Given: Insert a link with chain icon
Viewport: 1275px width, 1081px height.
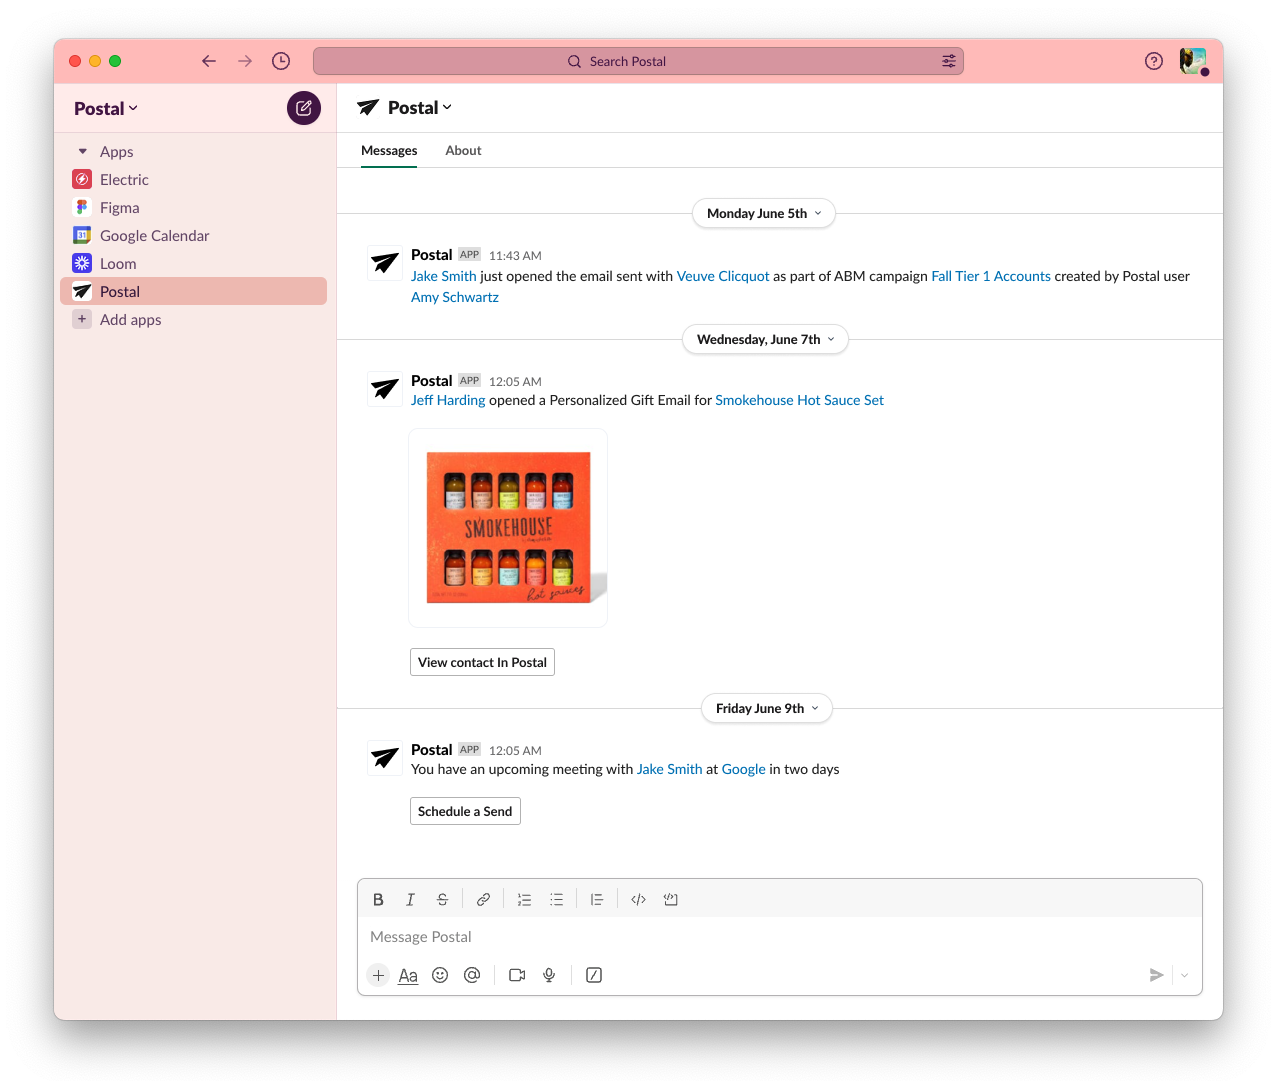Looking at the screenshot, I should 483,900.
